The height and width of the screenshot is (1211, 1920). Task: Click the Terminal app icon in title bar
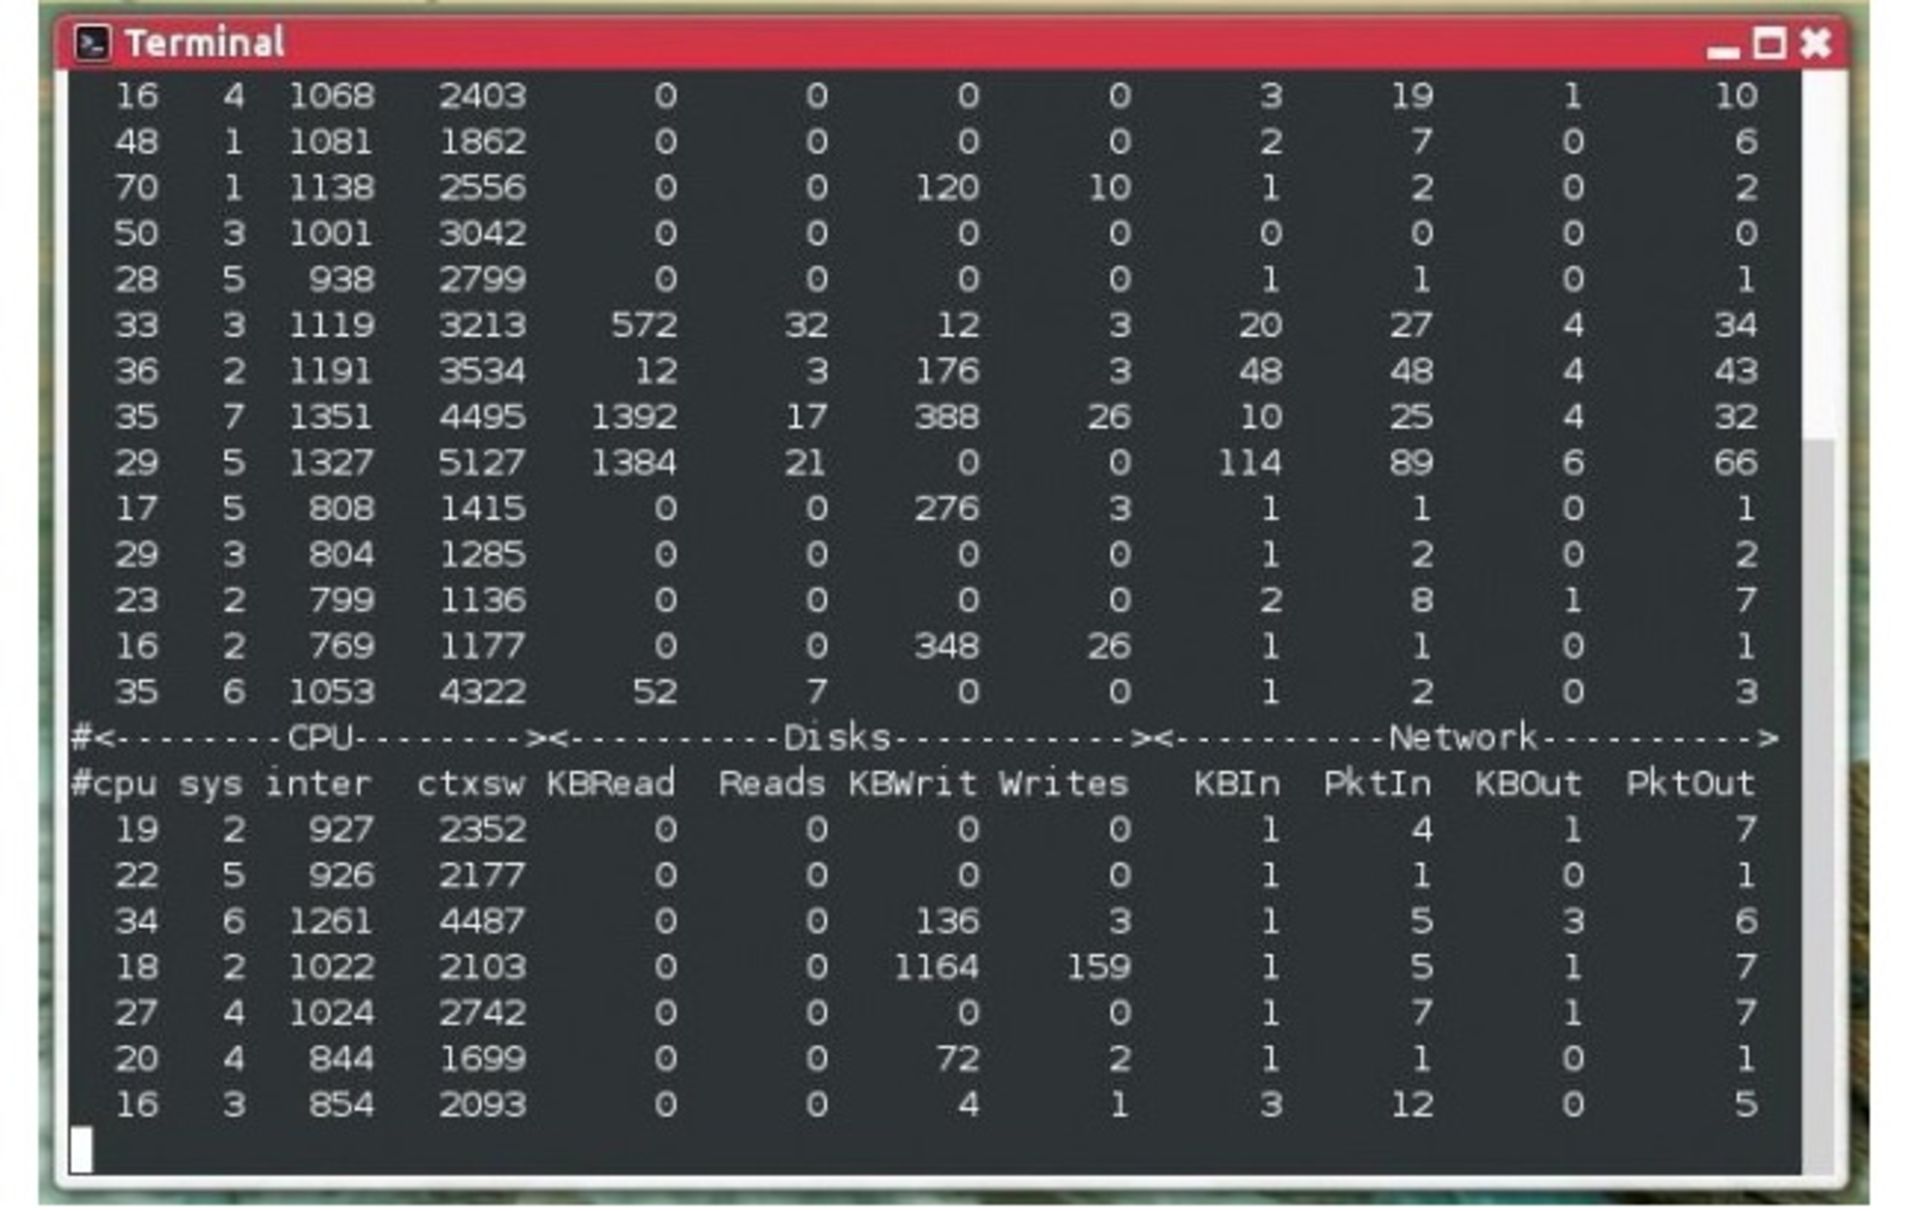92,43
